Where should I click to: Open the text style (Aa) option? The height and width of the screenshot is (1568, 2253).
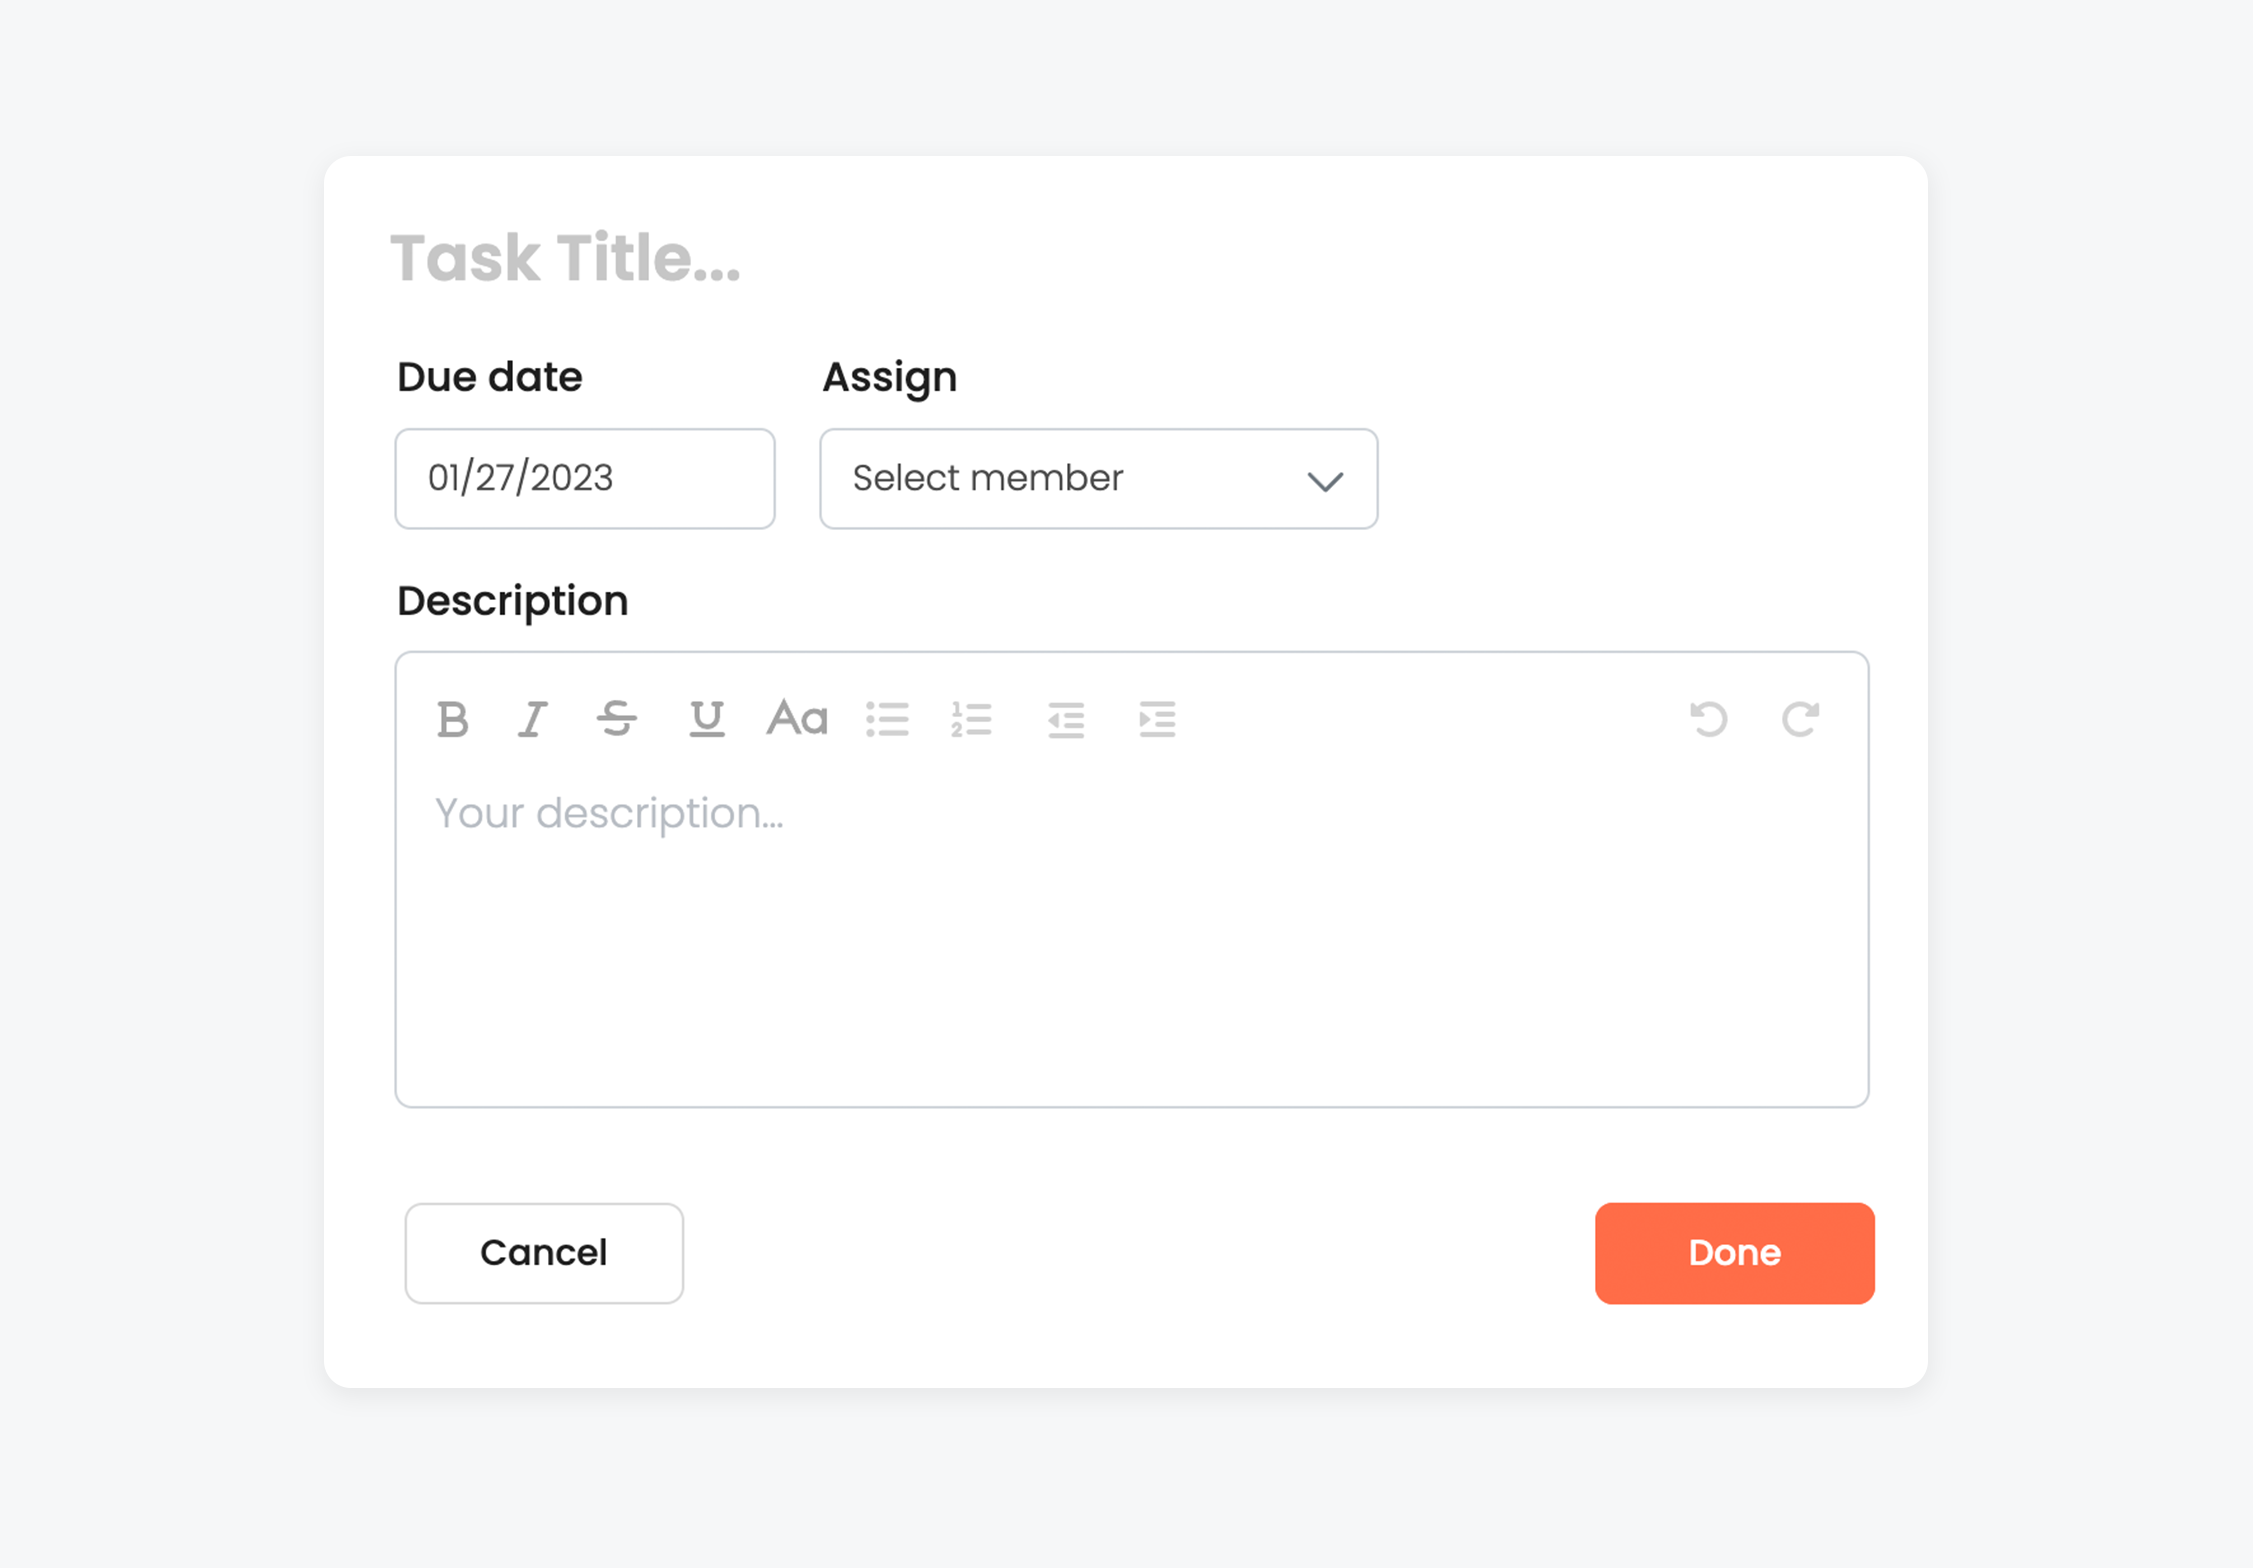(795, 717)
